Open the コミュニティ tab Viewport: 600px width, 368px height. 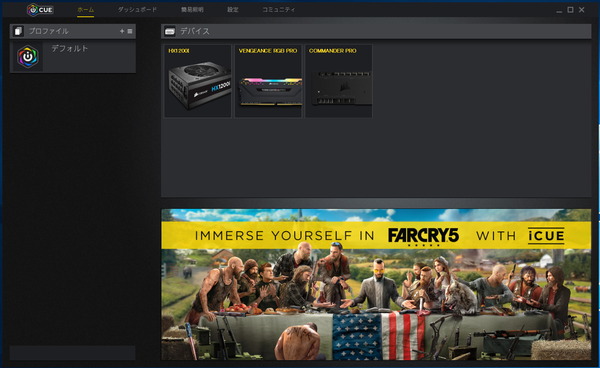tap(279, 10)
